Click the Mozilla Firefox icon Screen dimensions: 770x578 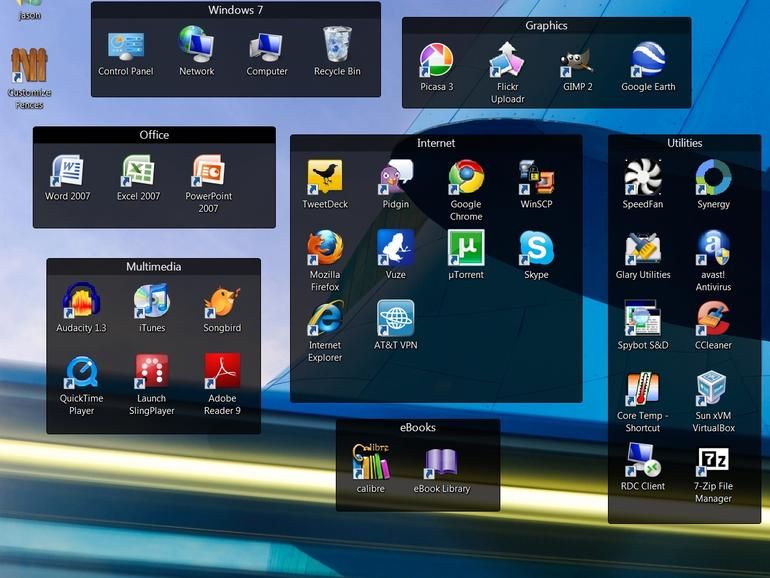pos(325,248)
